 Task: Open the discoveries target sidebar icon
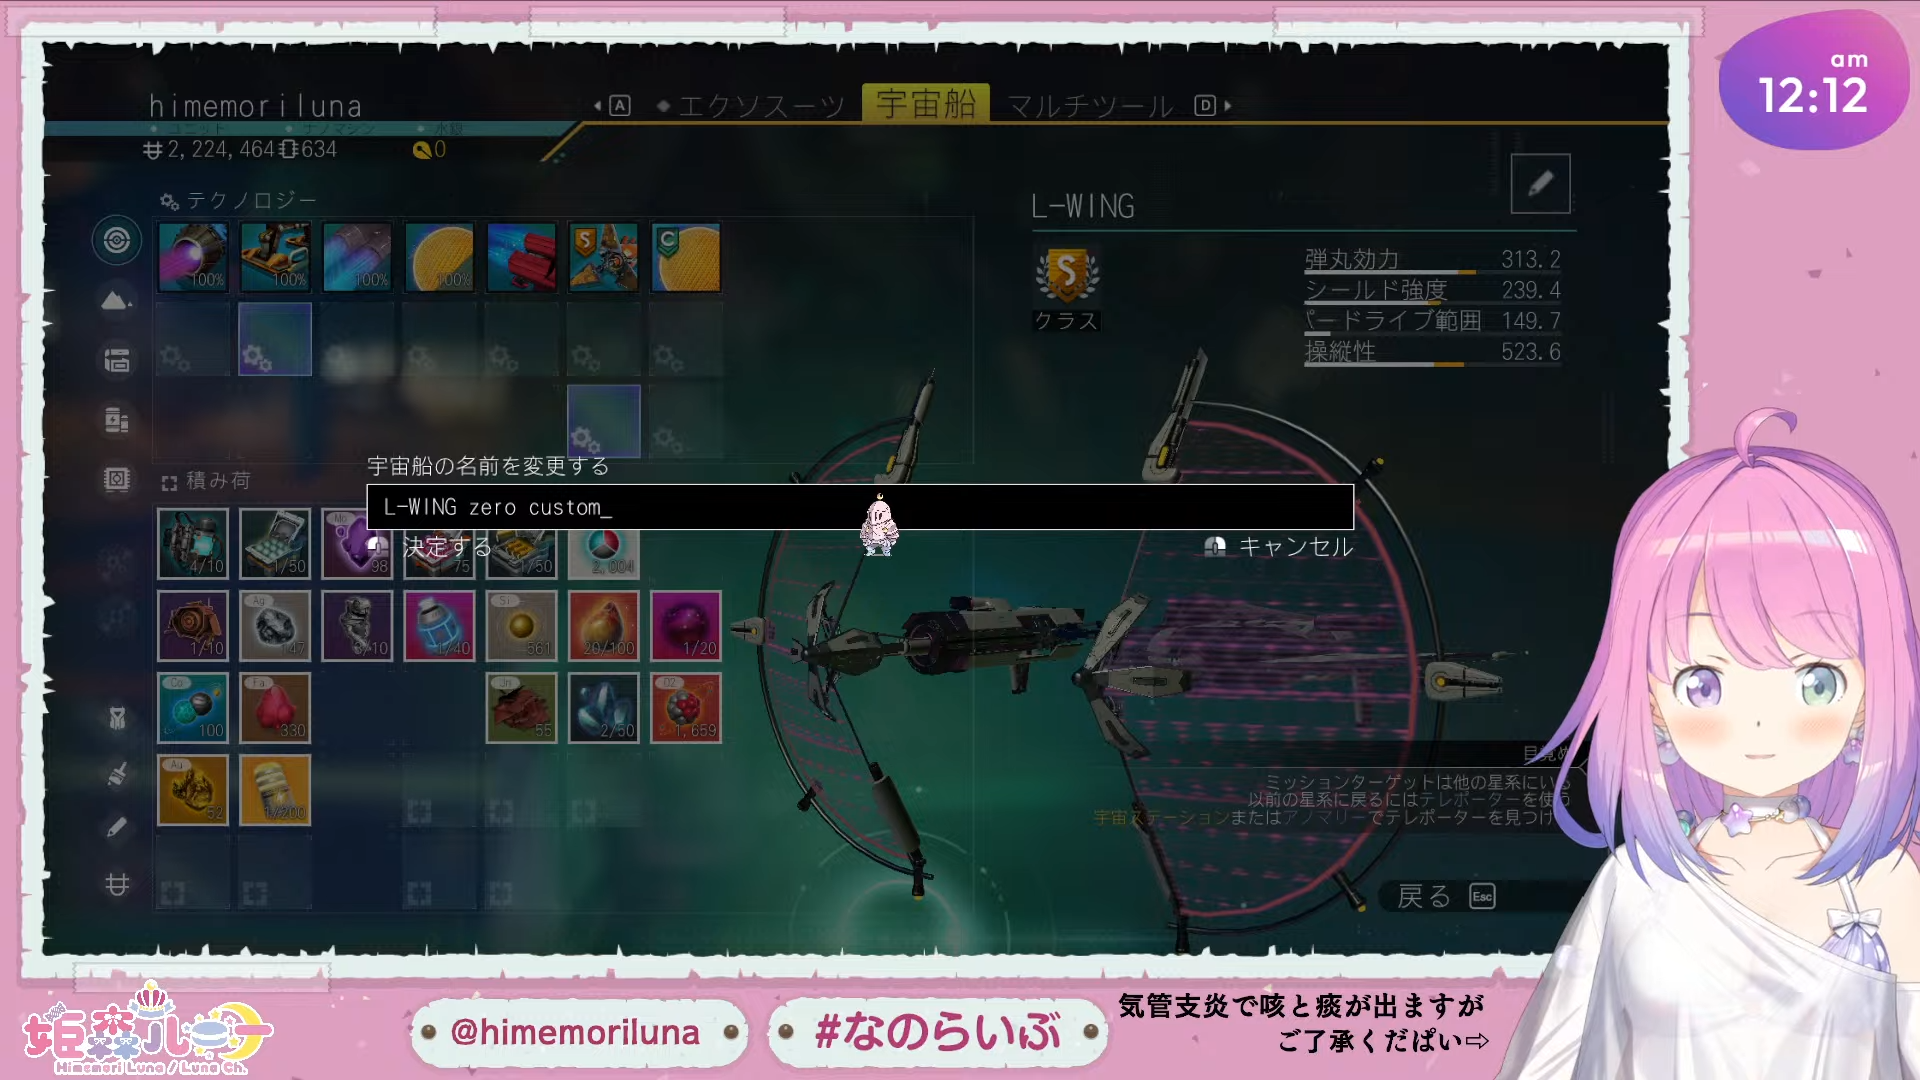coord(117,241)
